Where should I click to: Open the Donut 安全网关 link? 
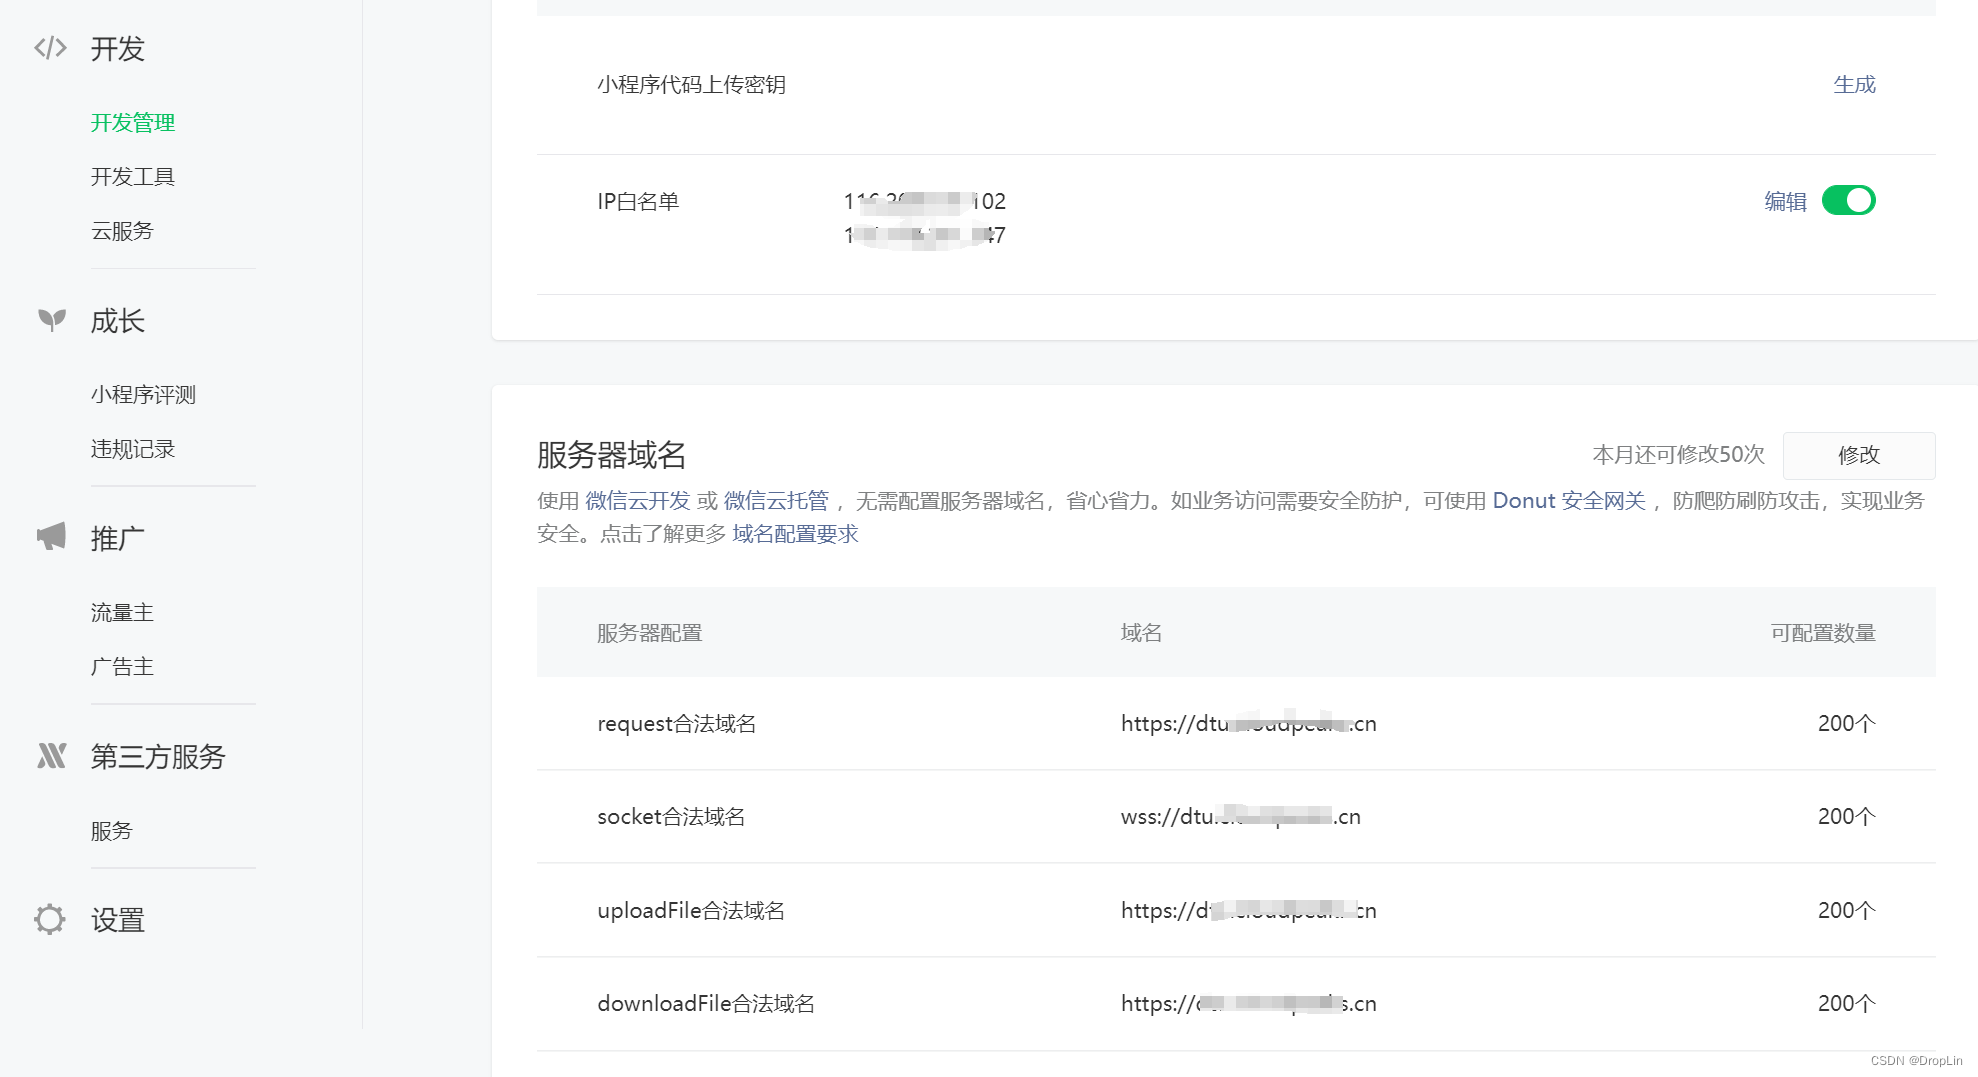[1569, 501]
